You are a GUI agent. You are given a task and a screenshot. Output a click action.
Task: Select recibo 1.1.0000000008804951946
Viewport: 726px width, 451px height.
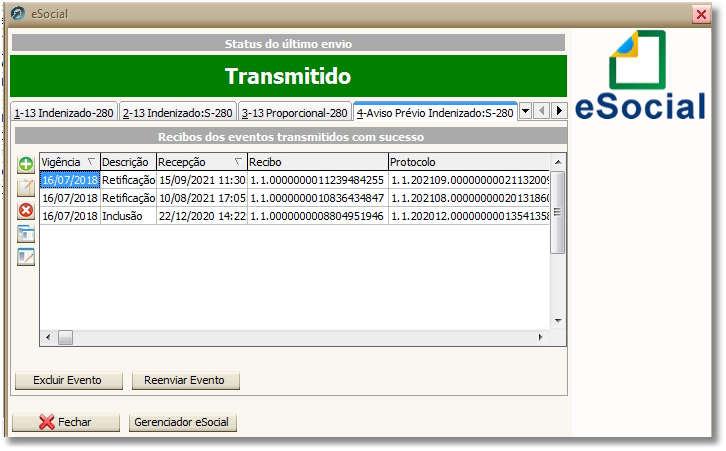click(318, 216)
